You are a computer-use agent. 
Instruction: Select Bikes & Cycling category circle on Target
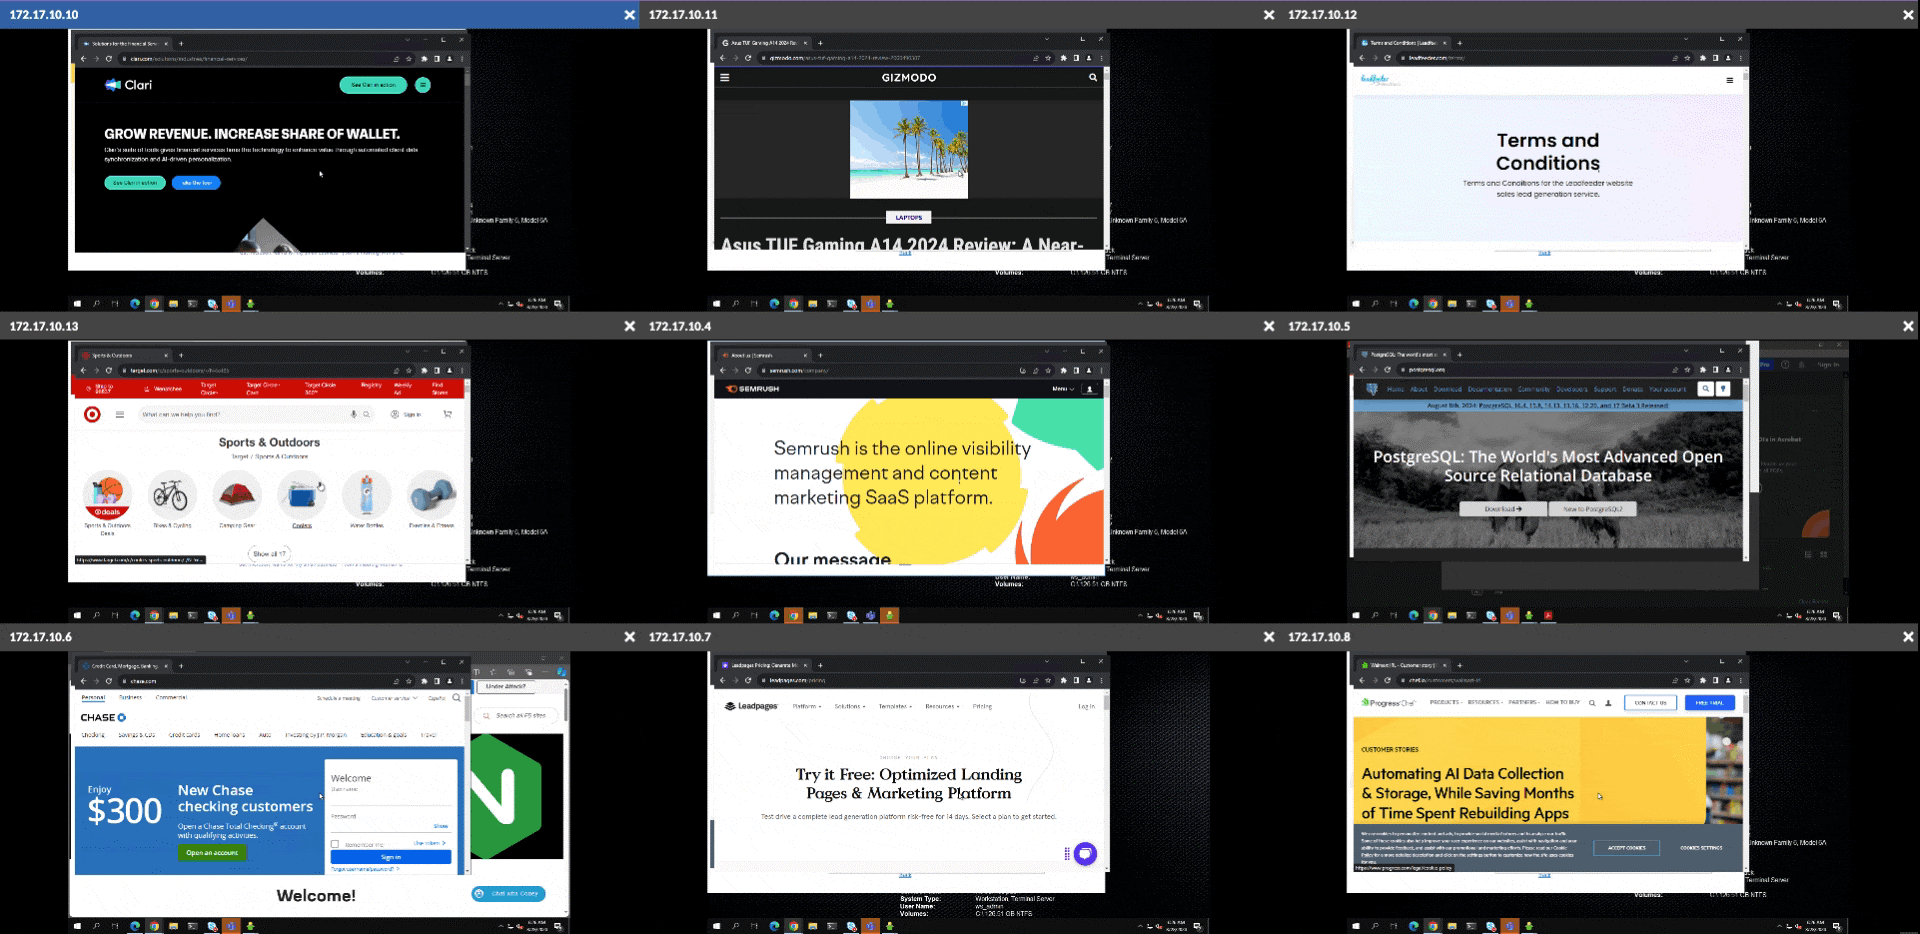click(x=170, y=495)
